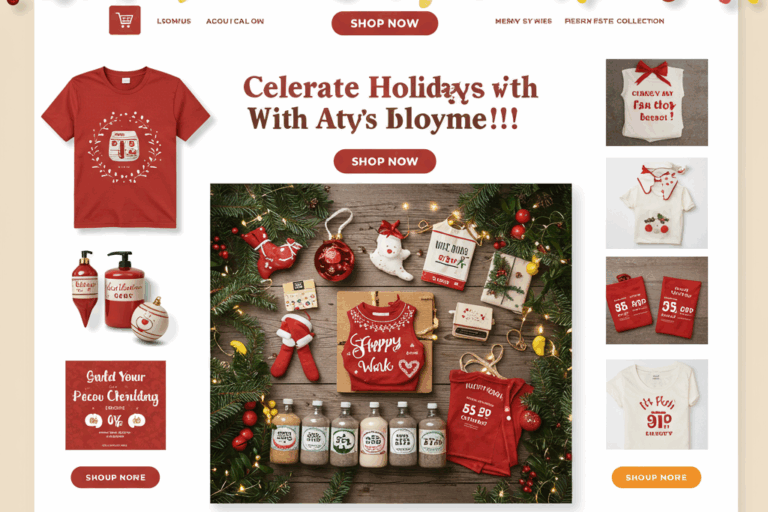Open the red discount promo card
Viewport: 768px width, 512px height.
coord(116,405)
